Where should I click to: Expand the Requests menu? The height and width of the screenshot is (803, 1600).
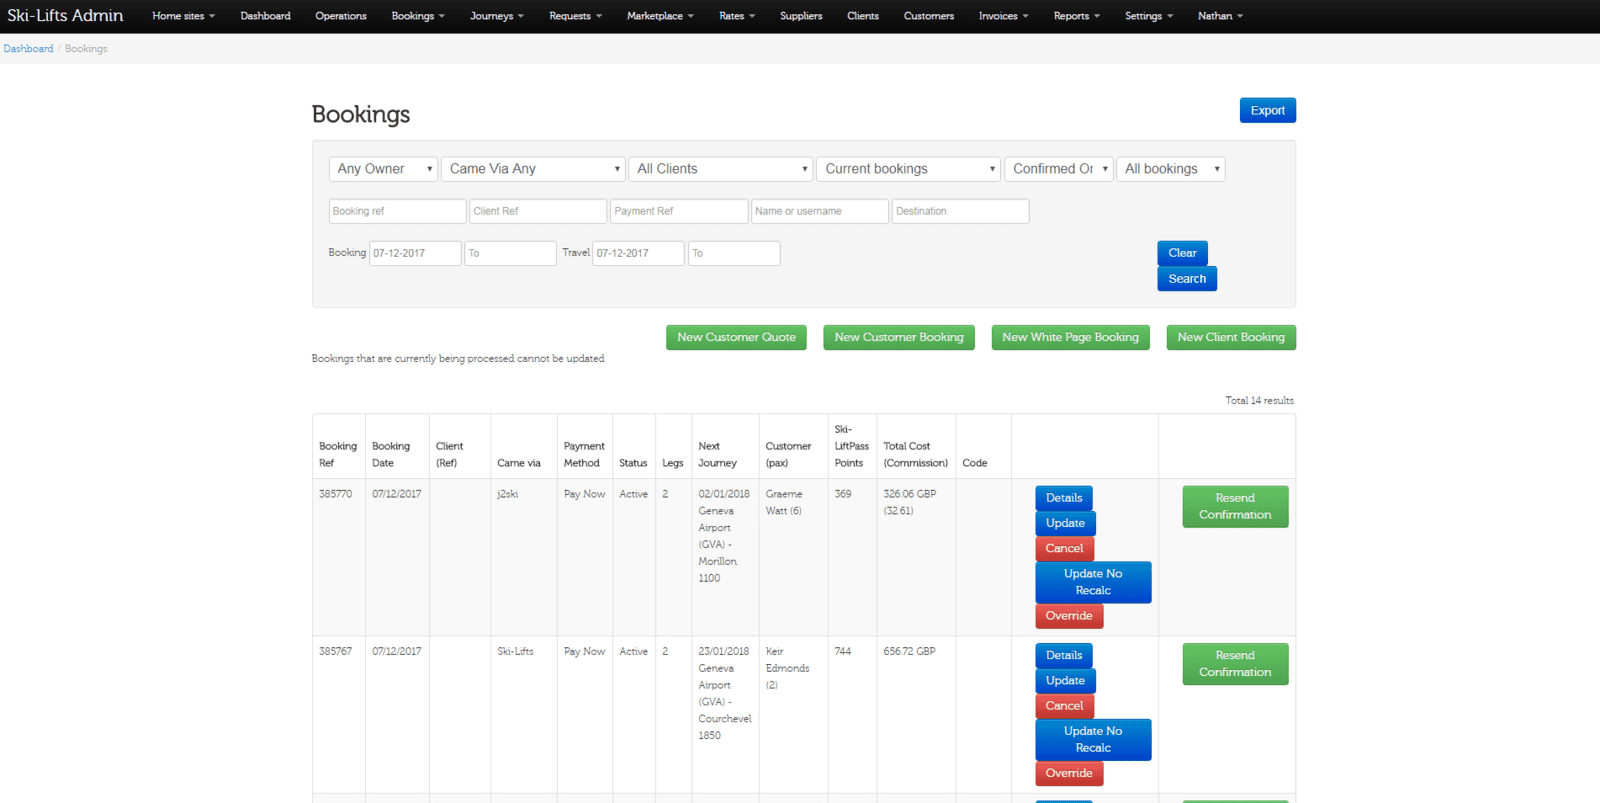click(575, 16)
